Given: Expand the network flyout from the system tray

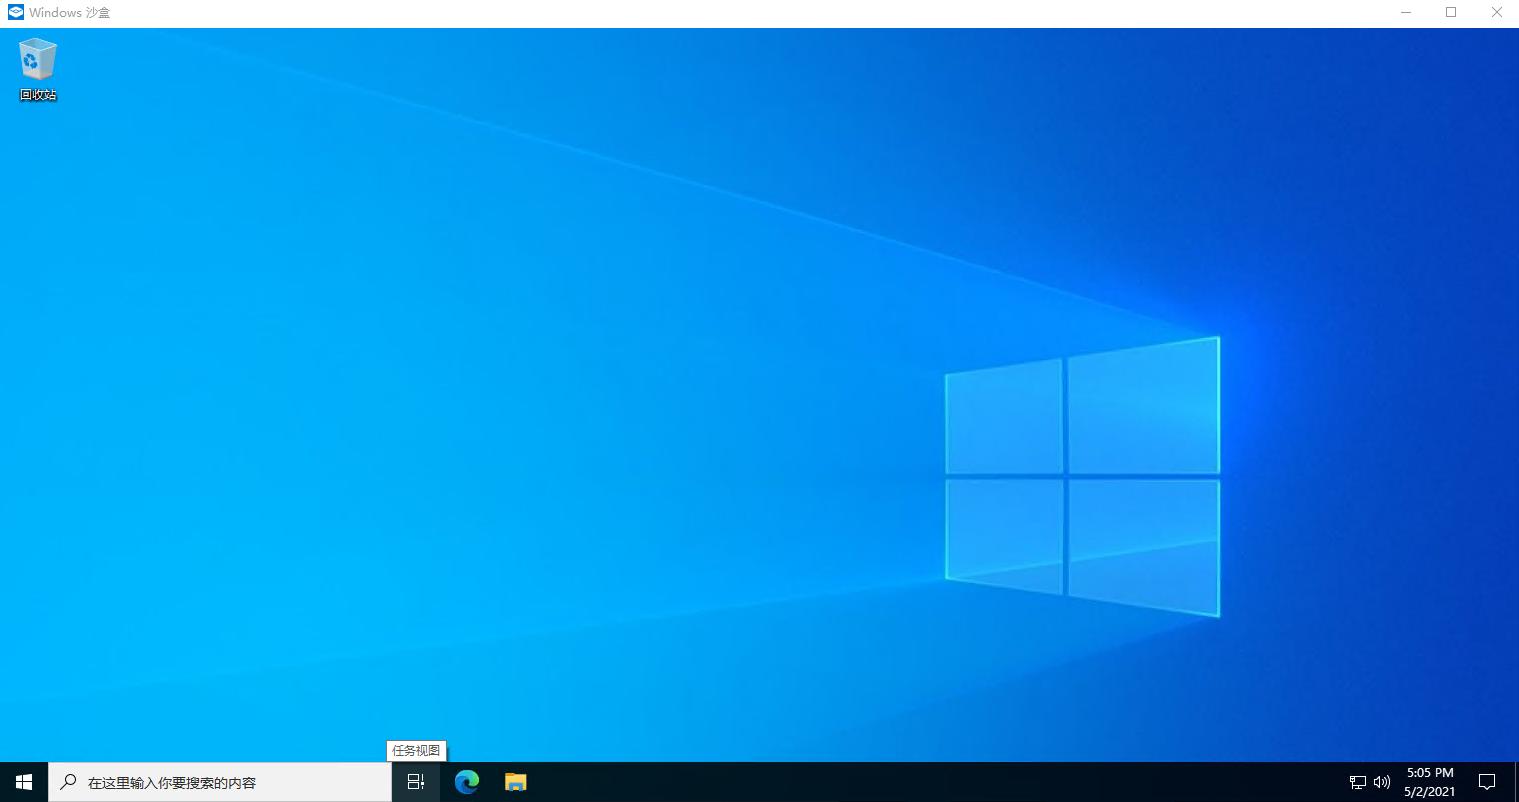Looking at the screenshot, I should (1357, 782).
